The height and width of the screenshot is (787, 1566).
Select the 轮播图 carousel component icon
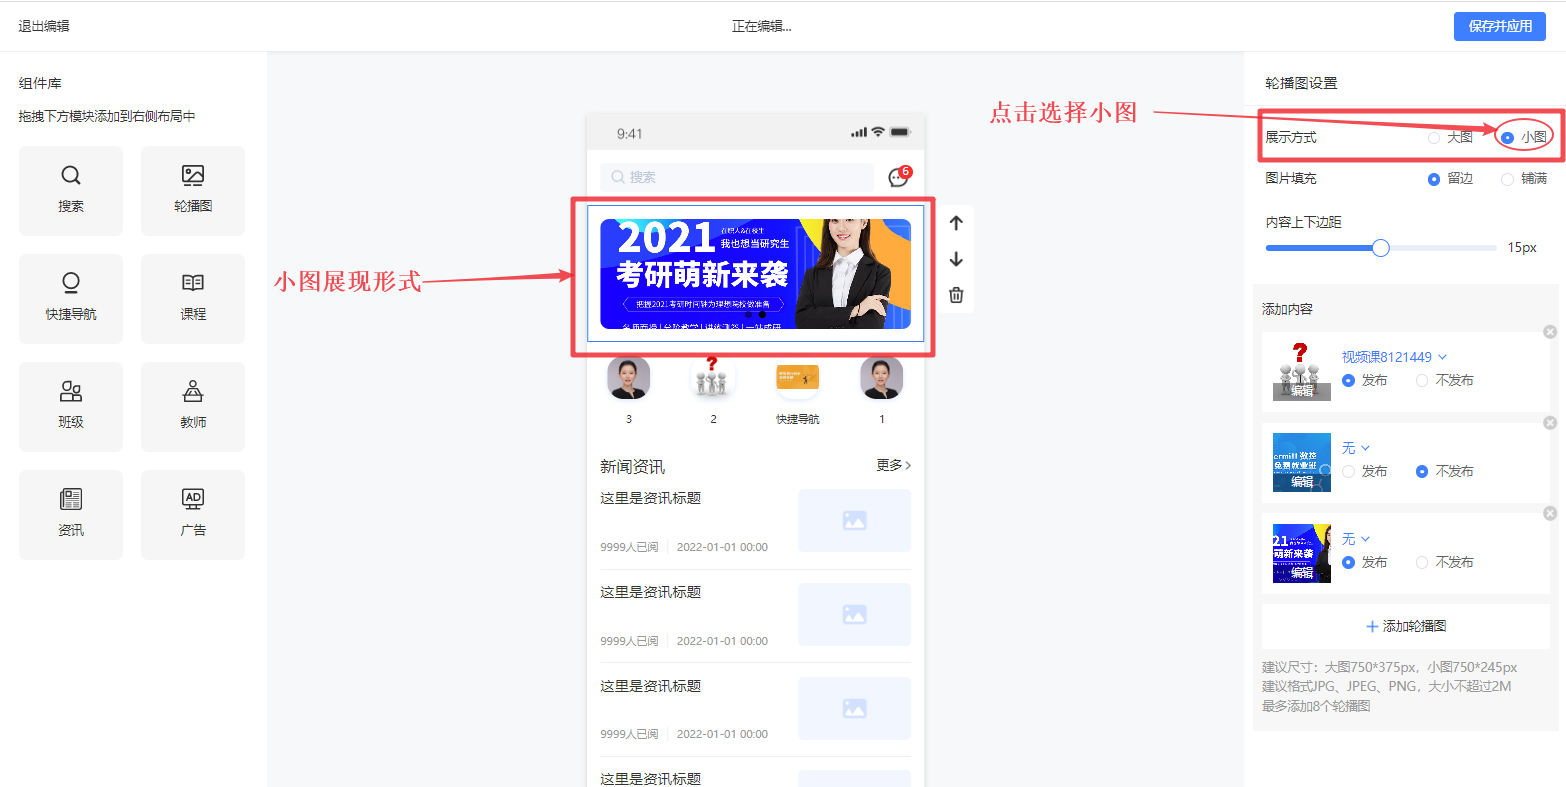193,176
